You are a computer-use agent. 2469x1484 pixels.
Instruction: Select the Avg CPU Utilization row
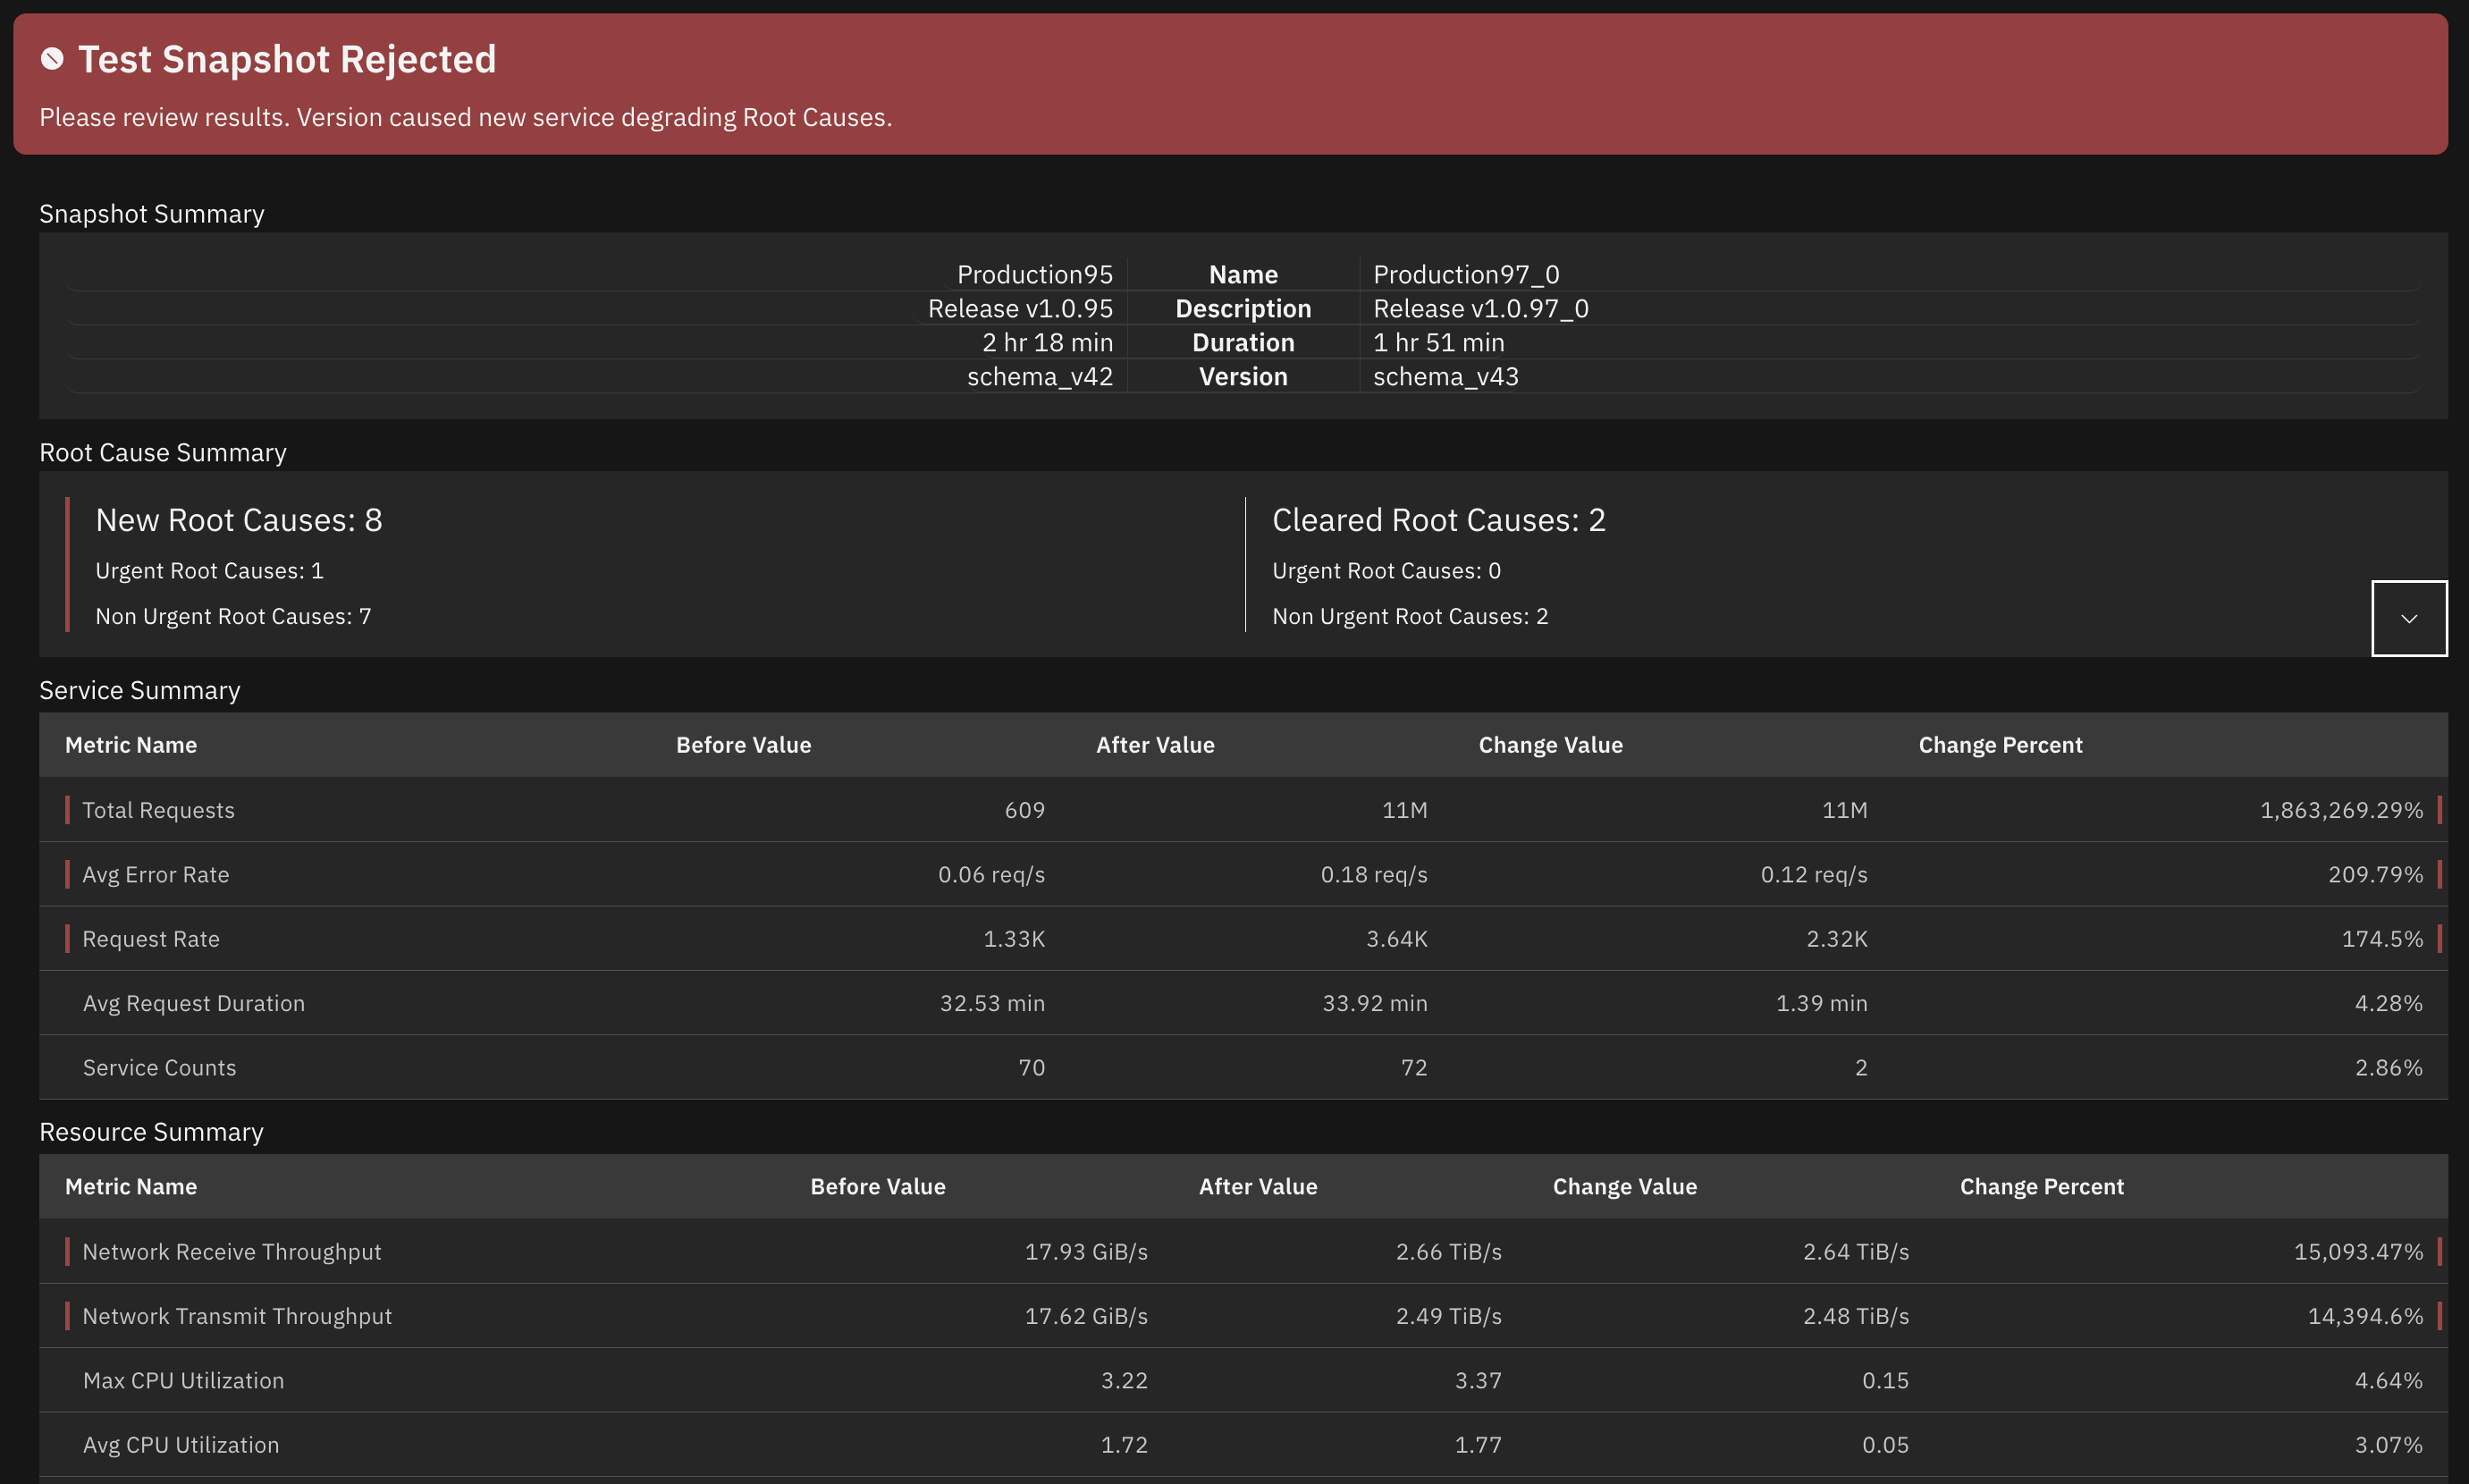(181, 1445)
